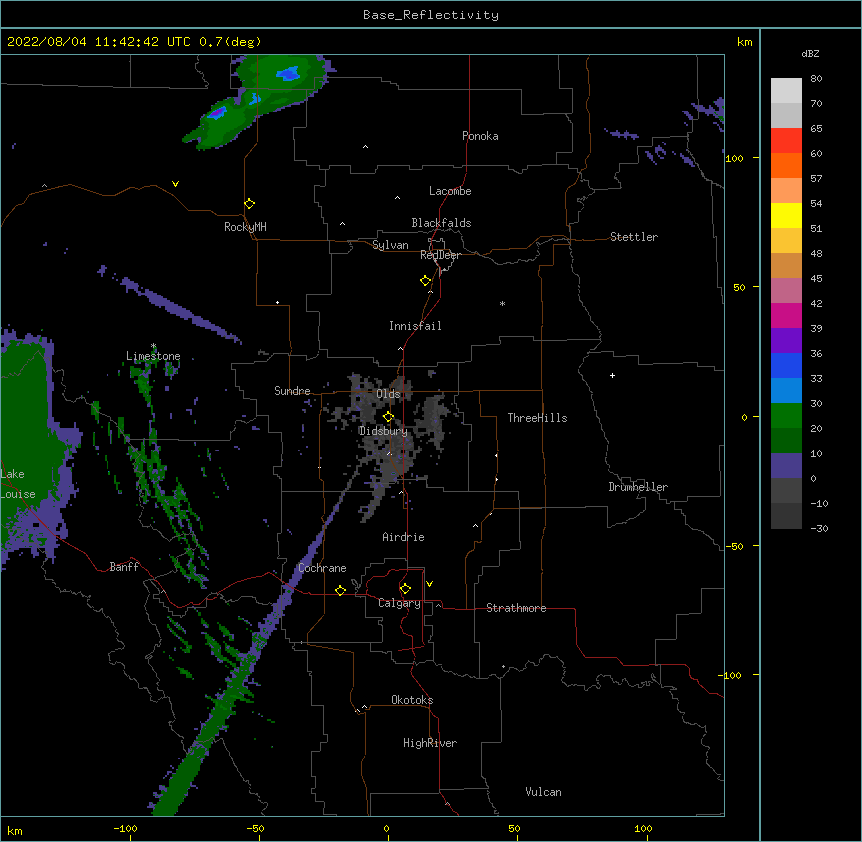Click the Okotoks label
This screenshot has height=842, width=862.
[x=412, y=700]
